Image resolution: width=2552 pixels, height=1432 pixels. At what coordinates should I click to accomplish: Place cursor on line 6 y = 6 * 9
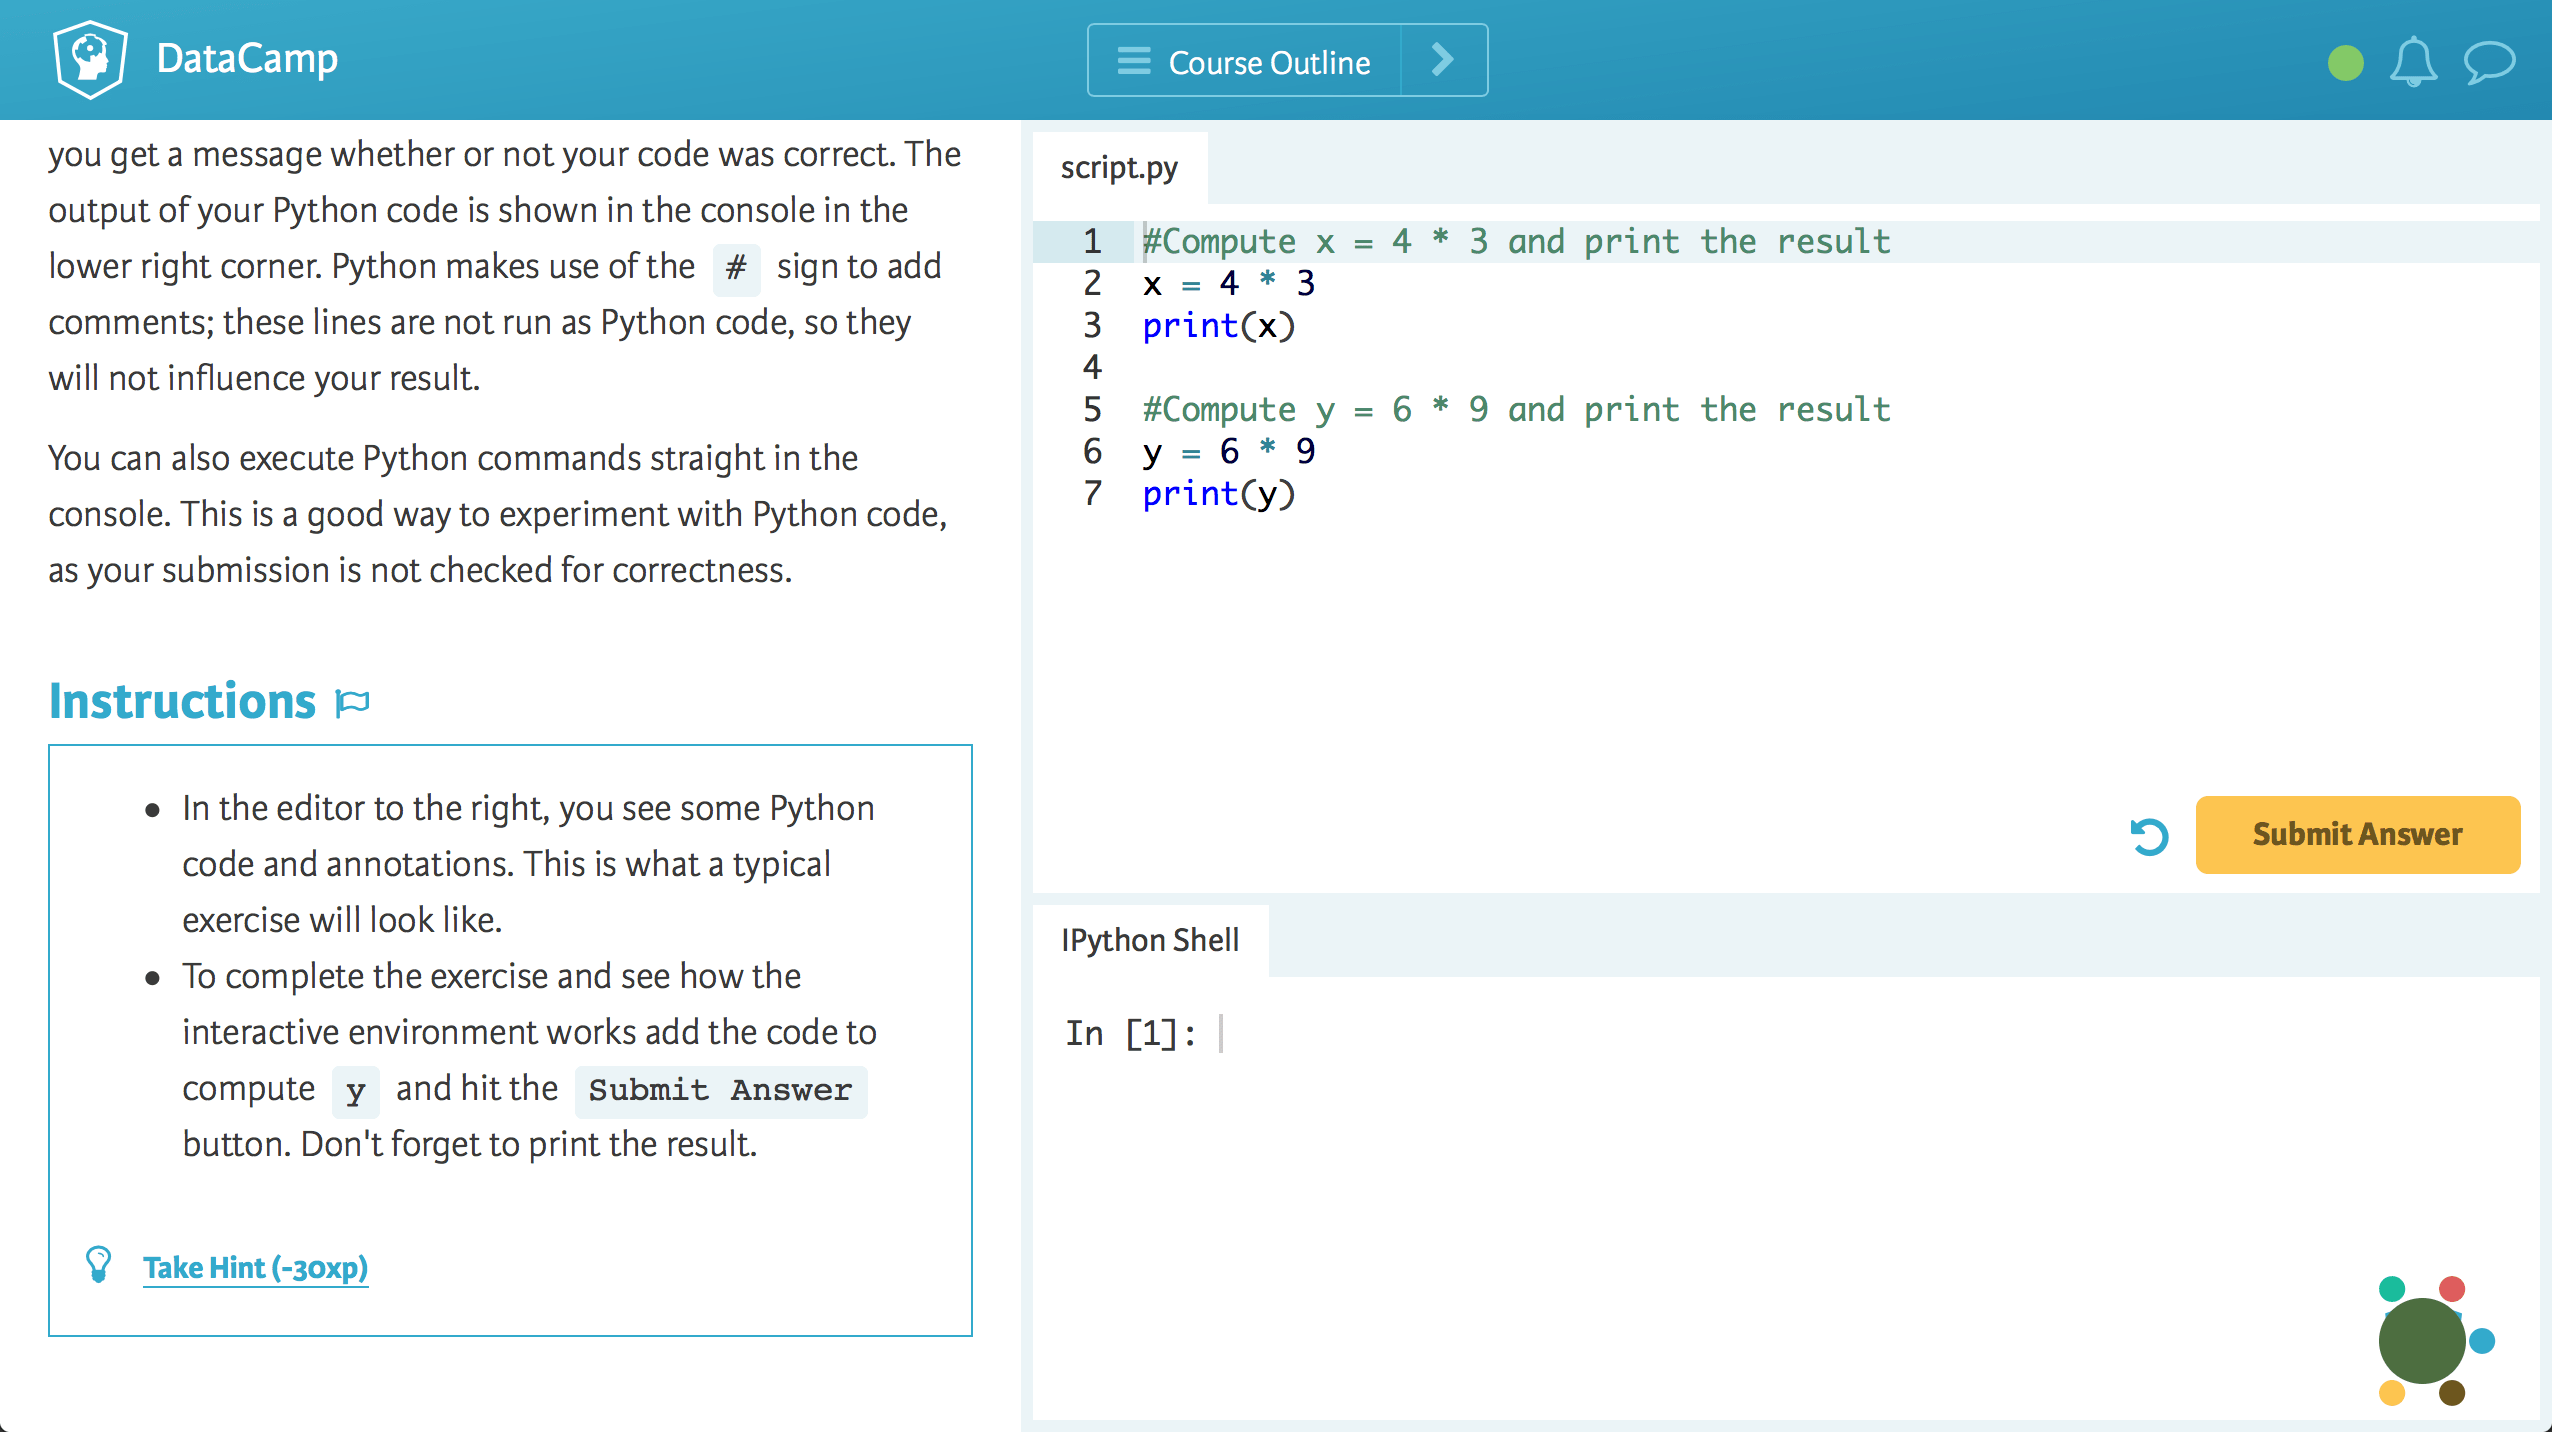1230,452
